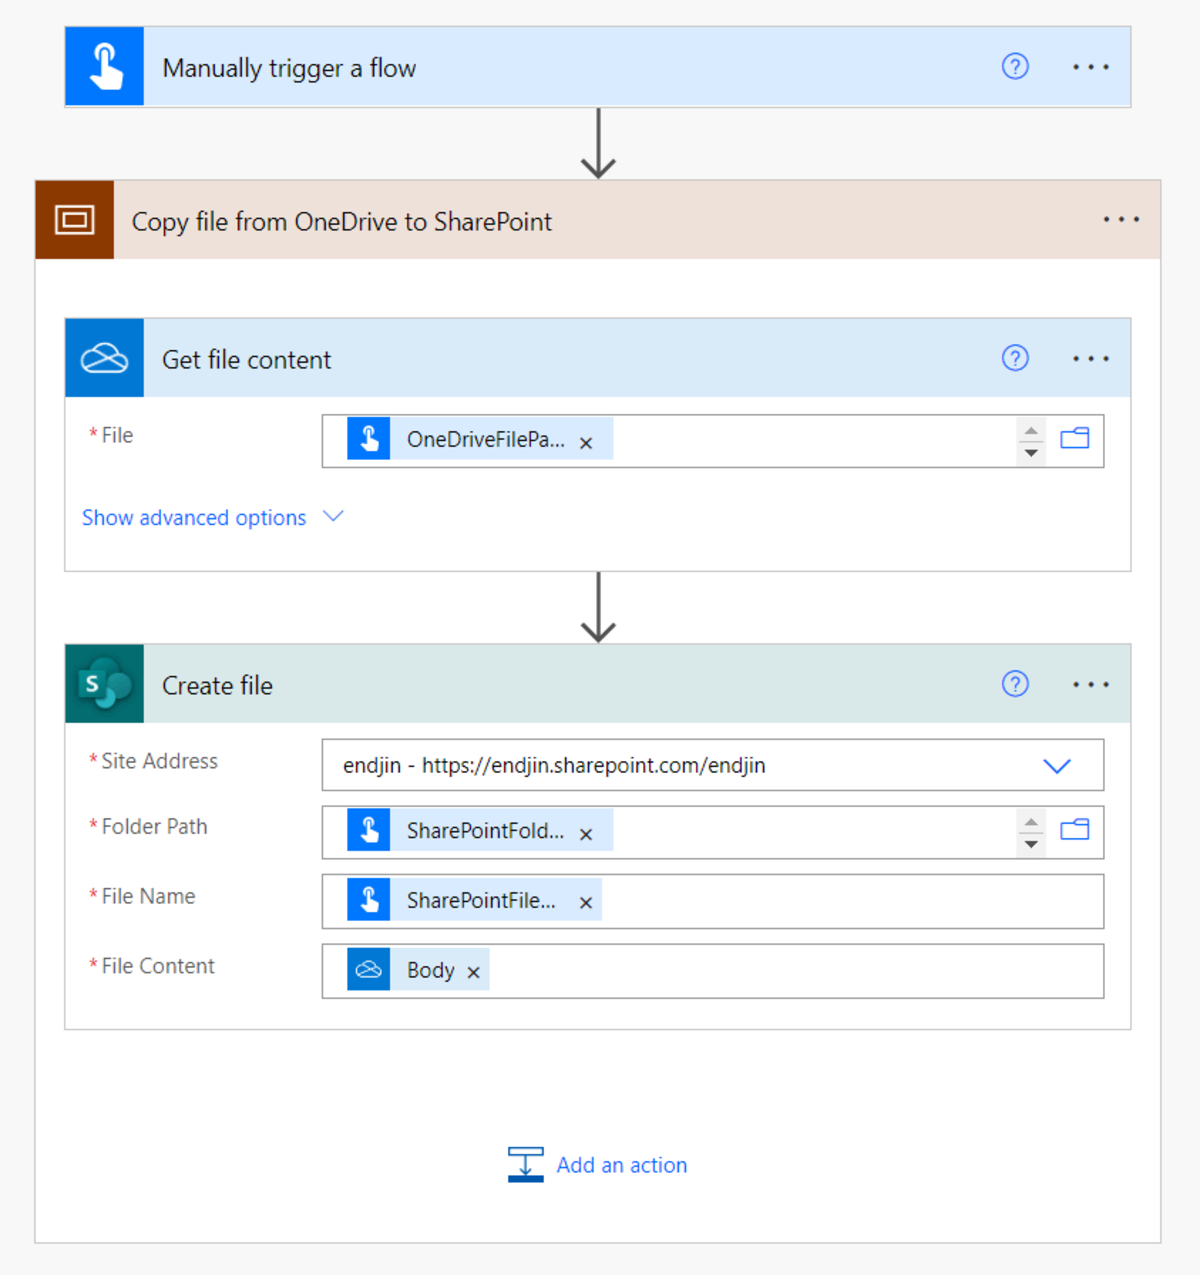Open the Manually trigger a flow ellipsis menu
Image resolution: width=1200 pixels, height=1275 pixels.
pyautogui.click(x=1091, y=67)
